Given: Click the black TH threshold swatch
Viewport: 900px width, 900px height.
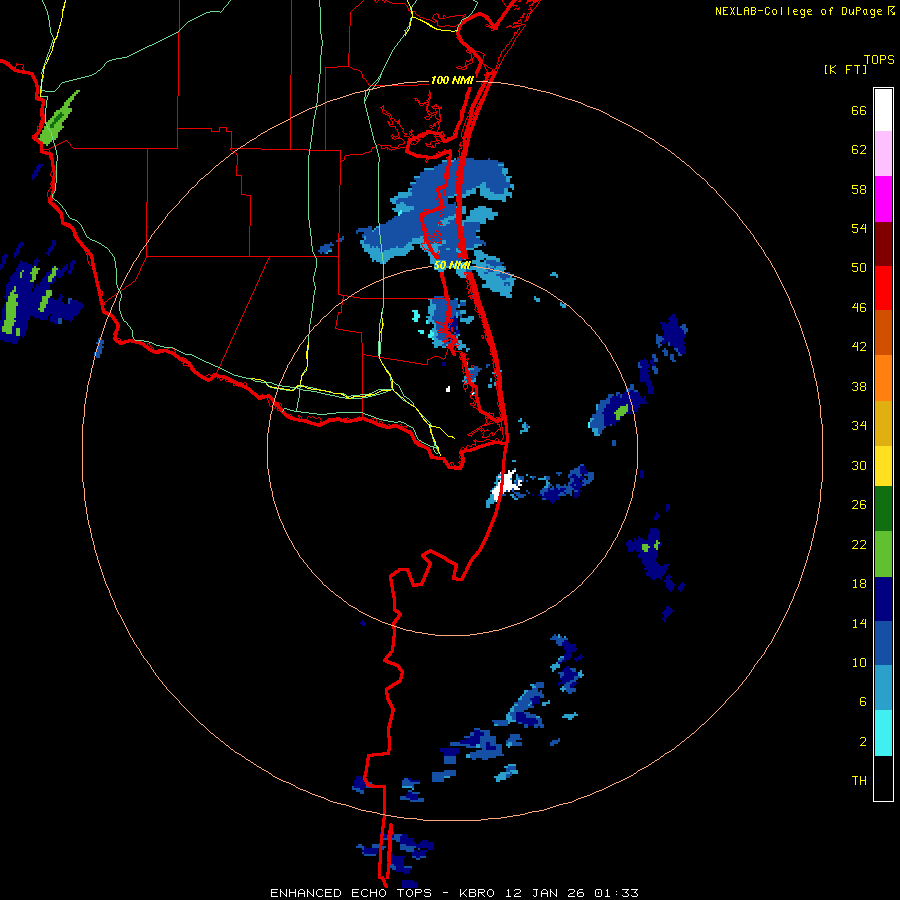Looking at the screenshot, I should click(883, 778).
